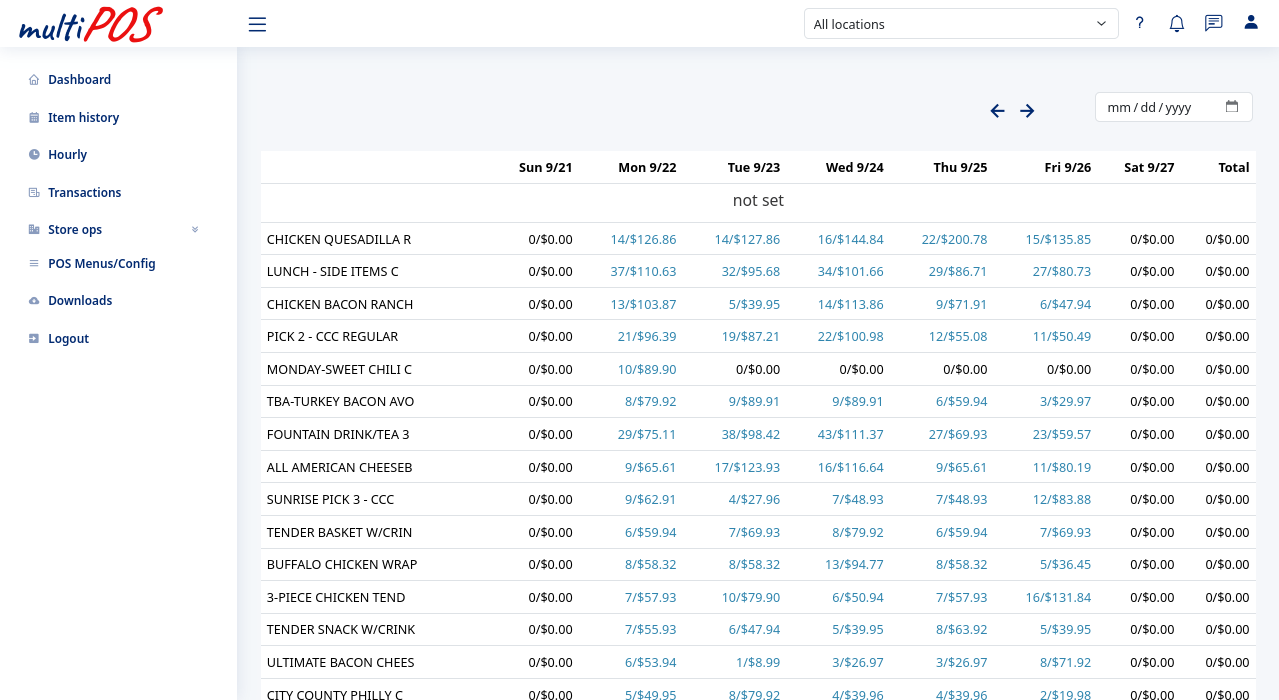Go to next week with right arrow
1279x700 pixels.
click(1027, 111)
